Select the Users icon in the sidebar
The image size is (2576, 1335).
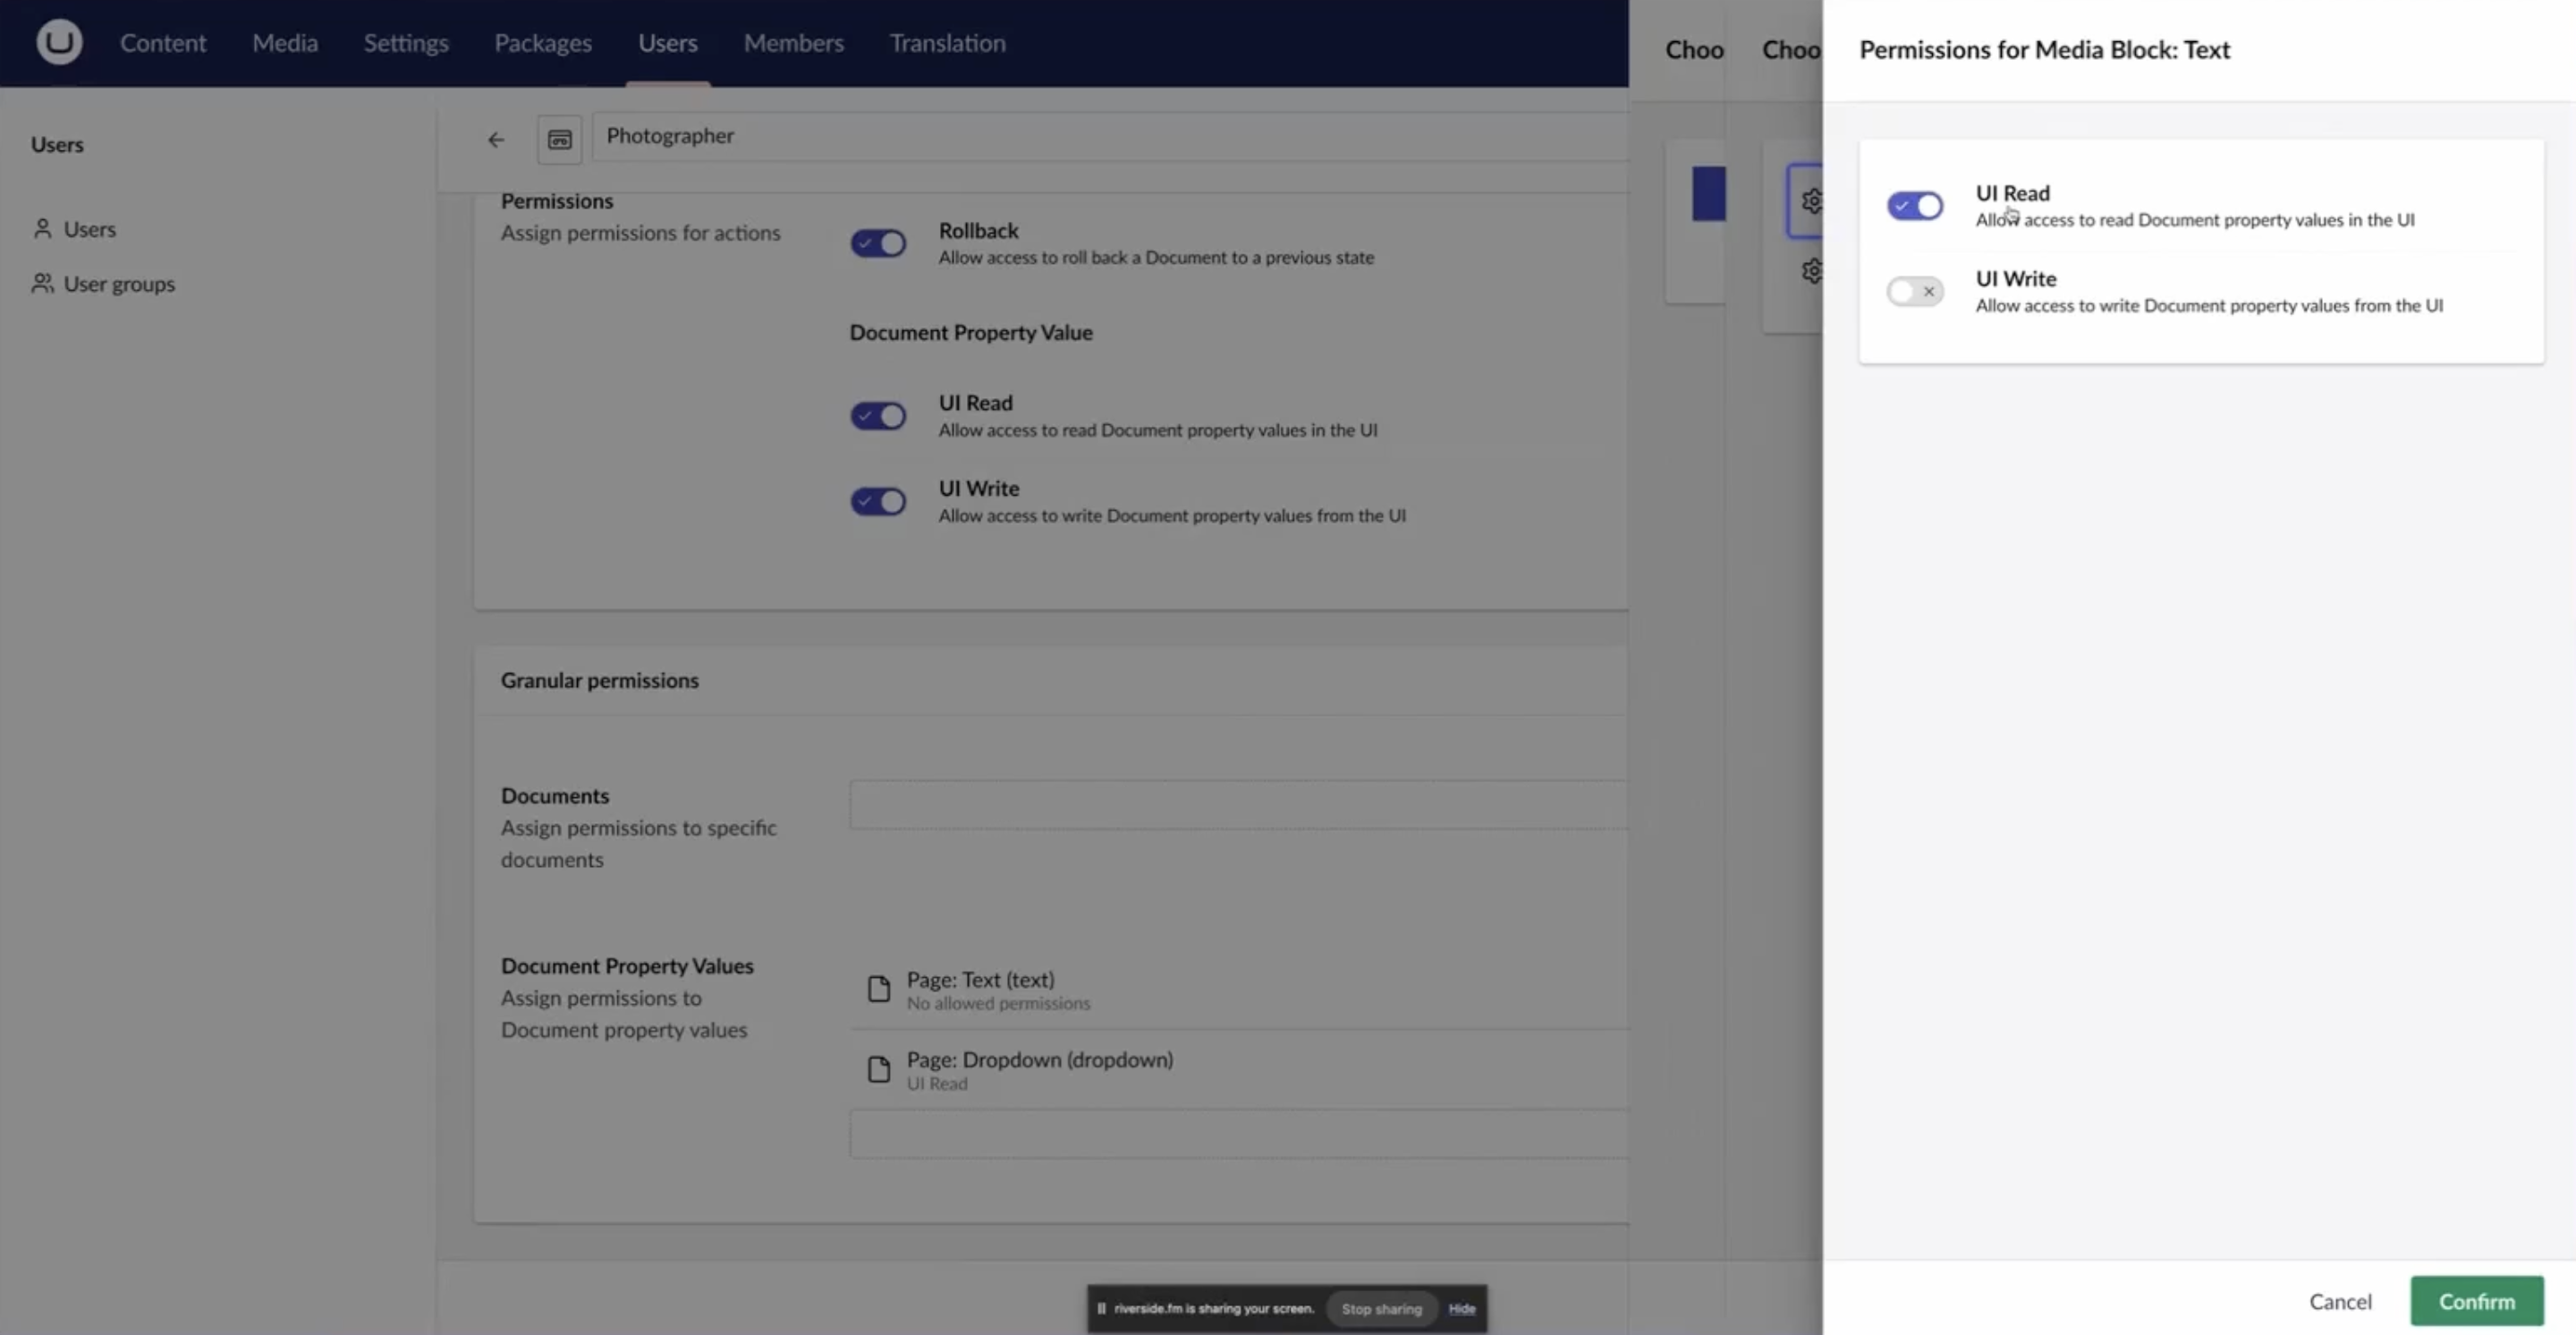42,229
